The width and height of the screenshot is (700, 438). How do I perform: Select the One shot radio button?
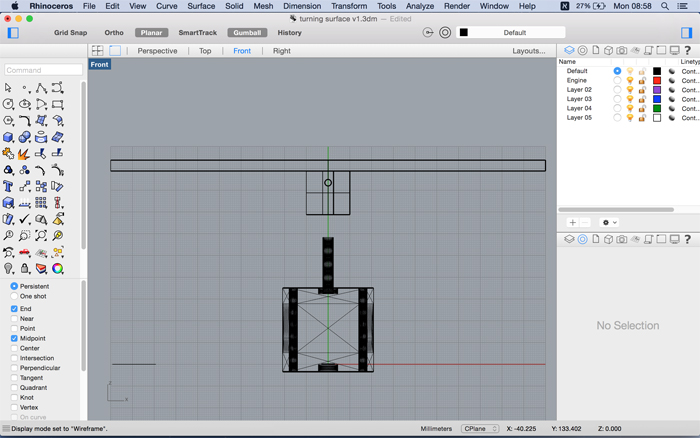point(14,296)
